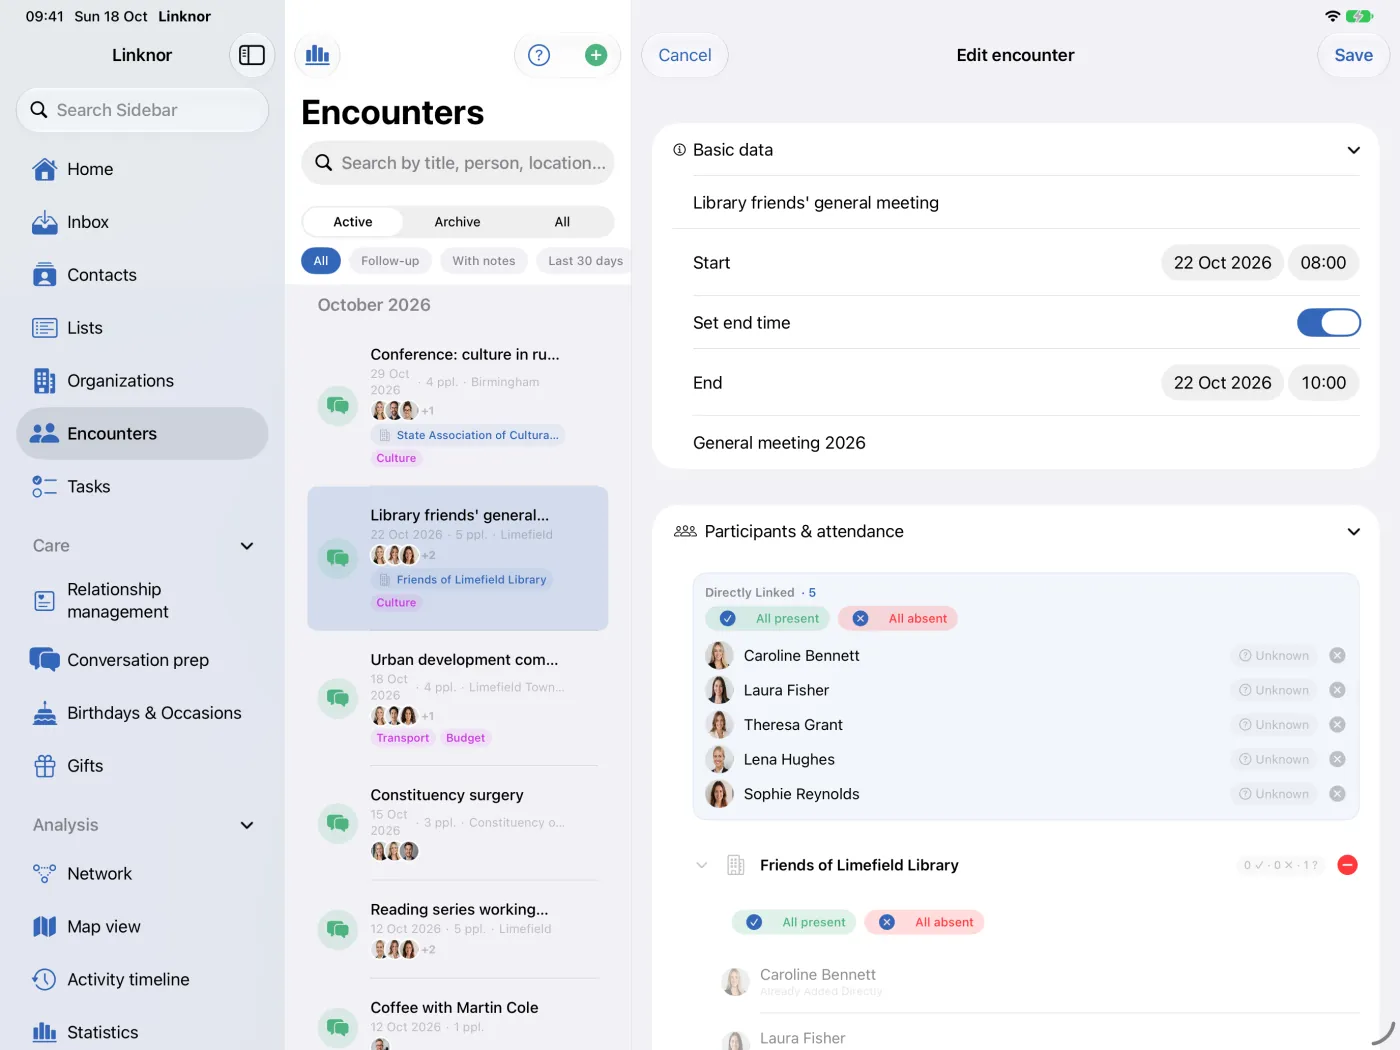Add a new encounter with the plus icon
Viewport: 1400px width, 1050px height.
tap(596, 55)
